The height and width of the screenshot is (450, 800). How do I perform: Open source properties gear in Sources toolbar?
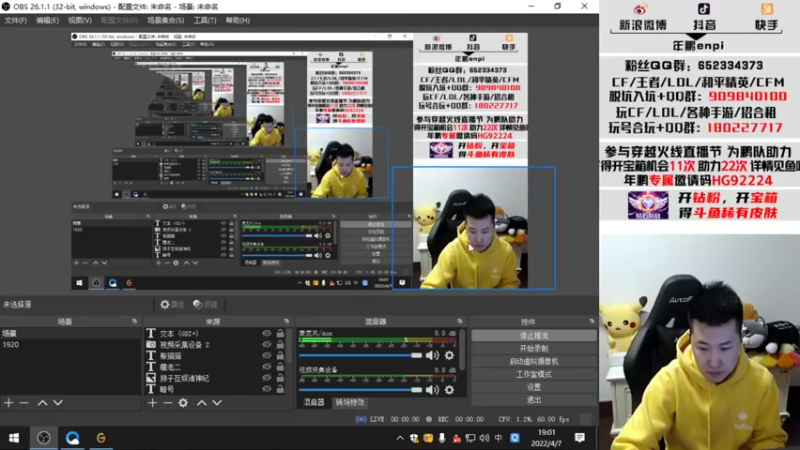[183, 403]
